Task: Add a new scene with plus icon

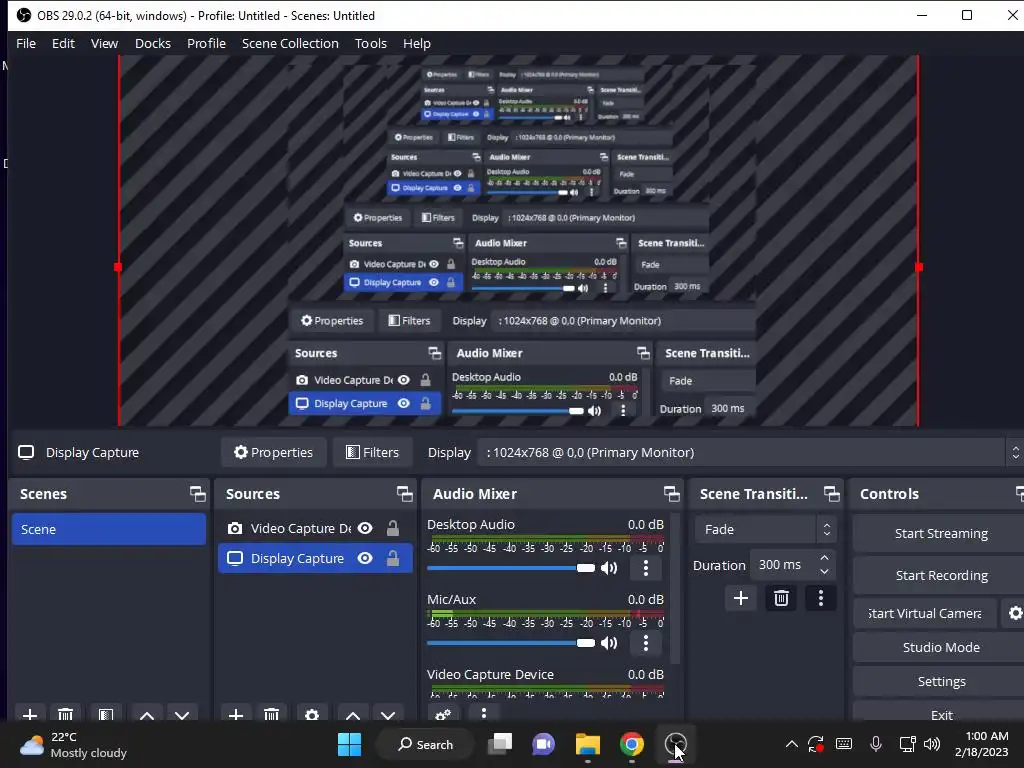Action: pos(29,714)
